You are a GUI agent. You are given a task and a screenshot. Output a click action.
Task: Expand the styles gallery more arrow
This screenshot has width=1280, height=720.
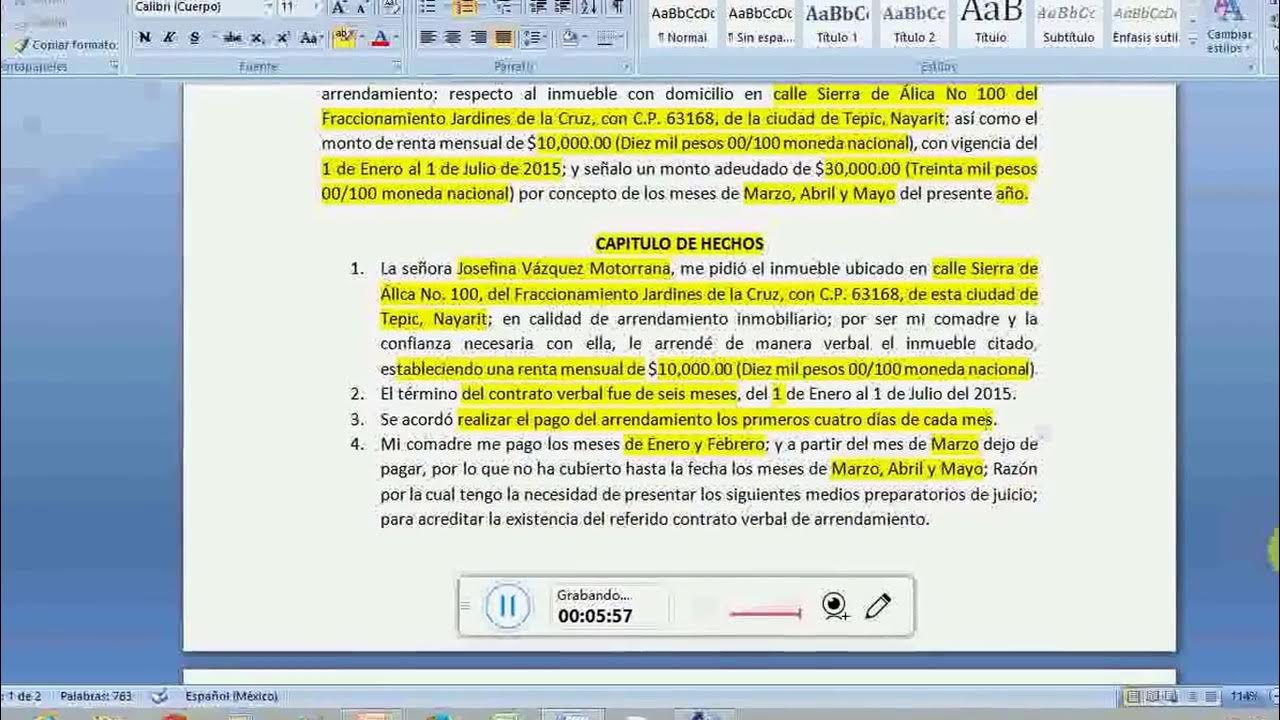pyautogui.click(x=1192, y=42)
